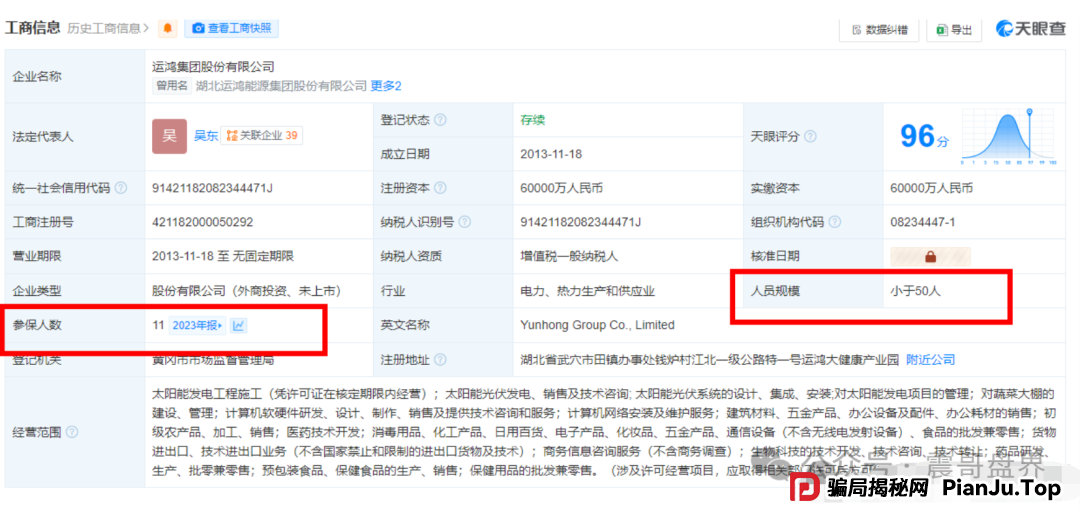Click help icon next to 统一社会信用代码
Image resolution: width=1080 pixels, height=509 pixels.
121,188
